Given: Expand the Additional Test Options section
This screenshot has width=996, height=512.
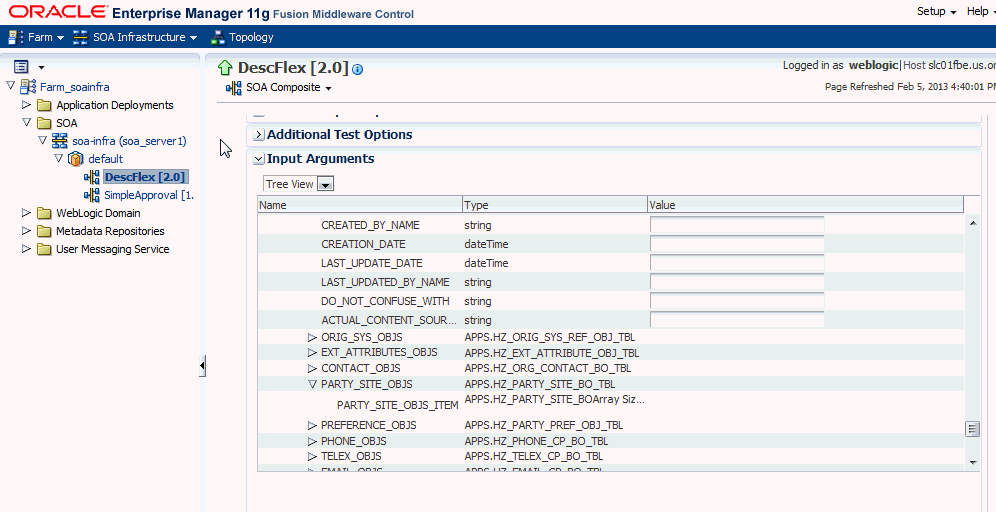Looking at the screenshot, I should click(x=259, y=135).
